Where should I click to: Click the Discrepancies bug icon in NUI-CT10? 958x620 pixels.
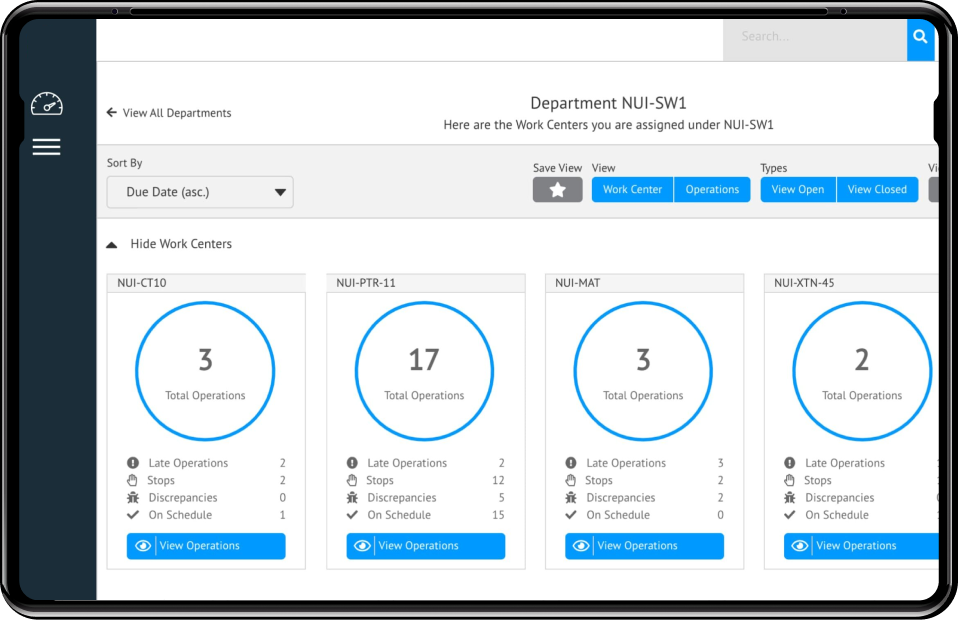coord(133,497)
